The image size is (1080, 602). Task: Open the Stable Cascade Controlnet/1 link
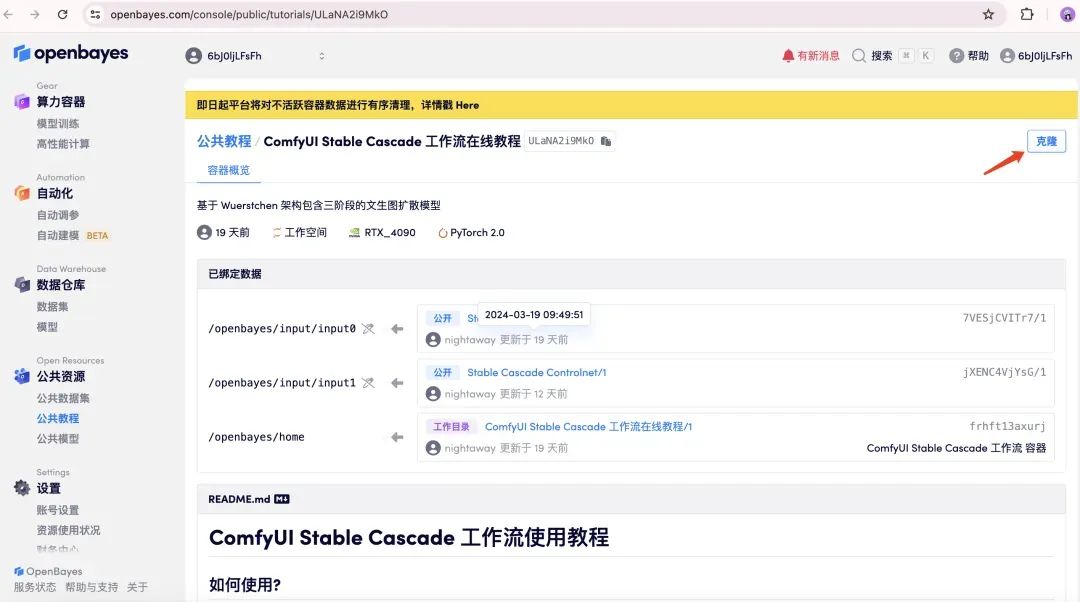pyautogui.click(x=536, y=373)
